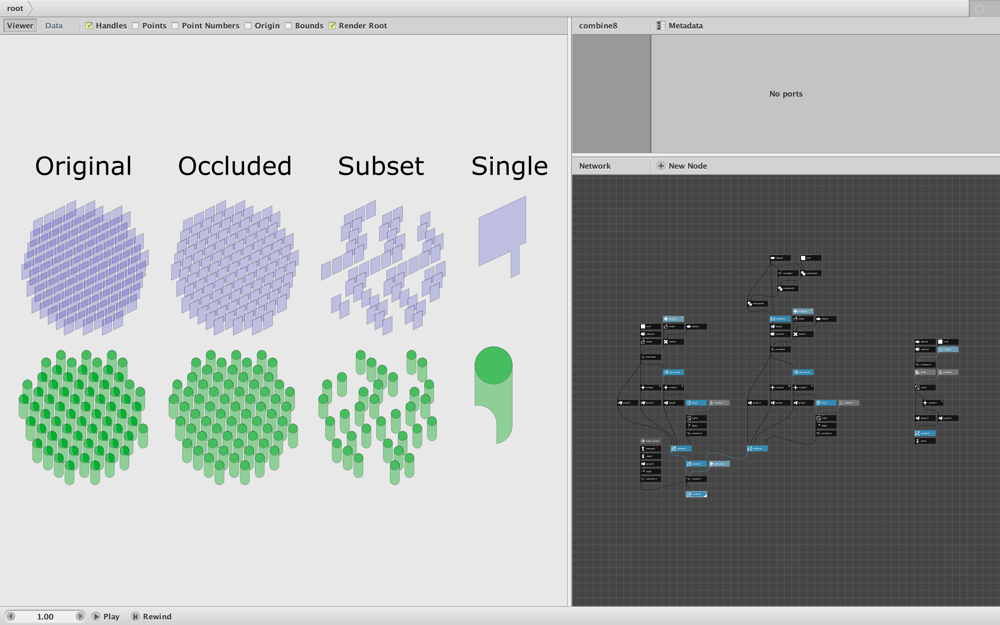Select the gray node heading the bottom-left stack
Screen dimensions: 1000x625
tap(651, 441)
